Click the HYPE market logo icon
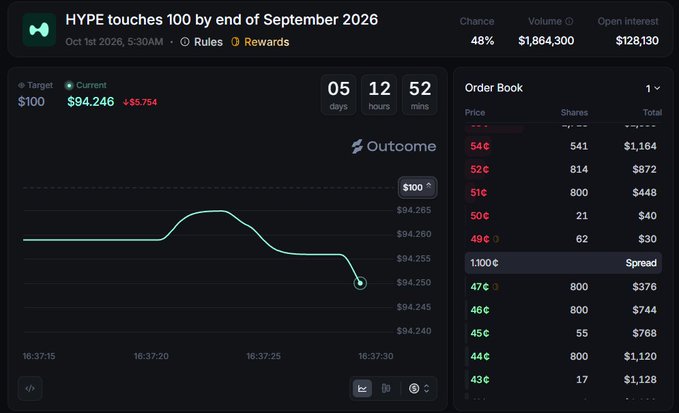The height and width of the screenshot is (413, 679). pyautogui.click(x=39, y=30)
